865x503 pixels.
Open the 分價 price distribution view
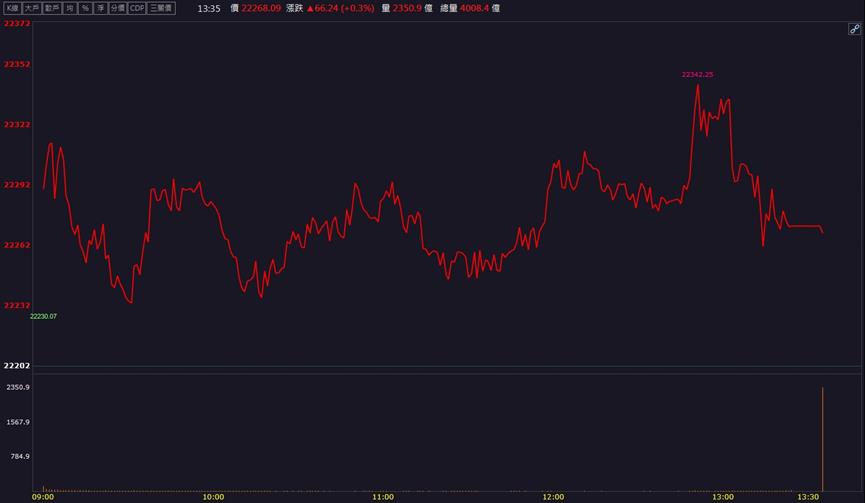coord(118,8)
